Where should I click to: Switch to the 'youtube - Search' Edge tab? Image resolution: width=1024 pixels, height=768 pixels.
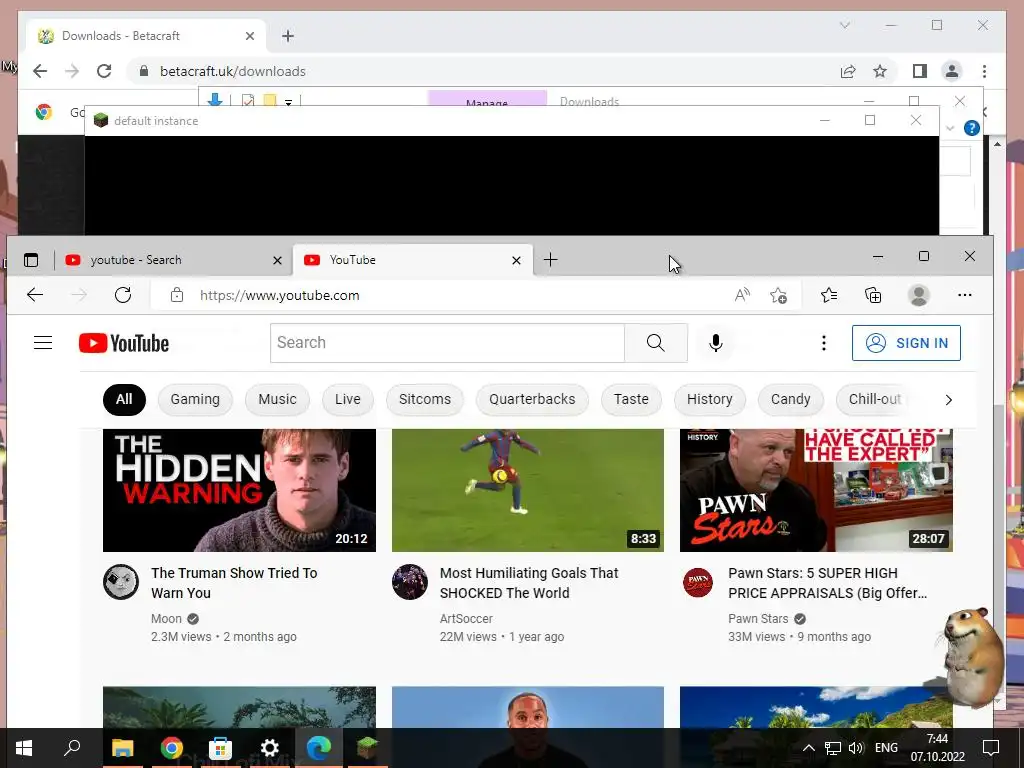tap(173, 260)
